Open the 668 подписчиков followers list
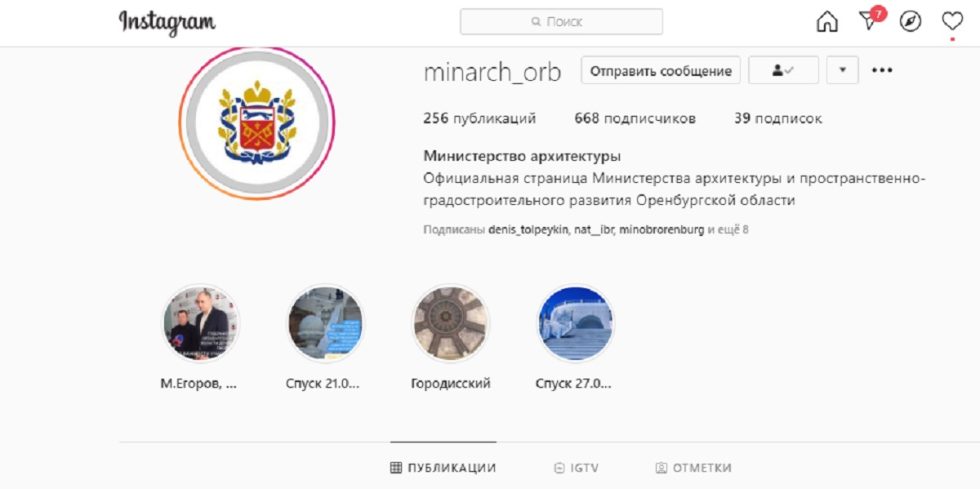 click(635, 118)
